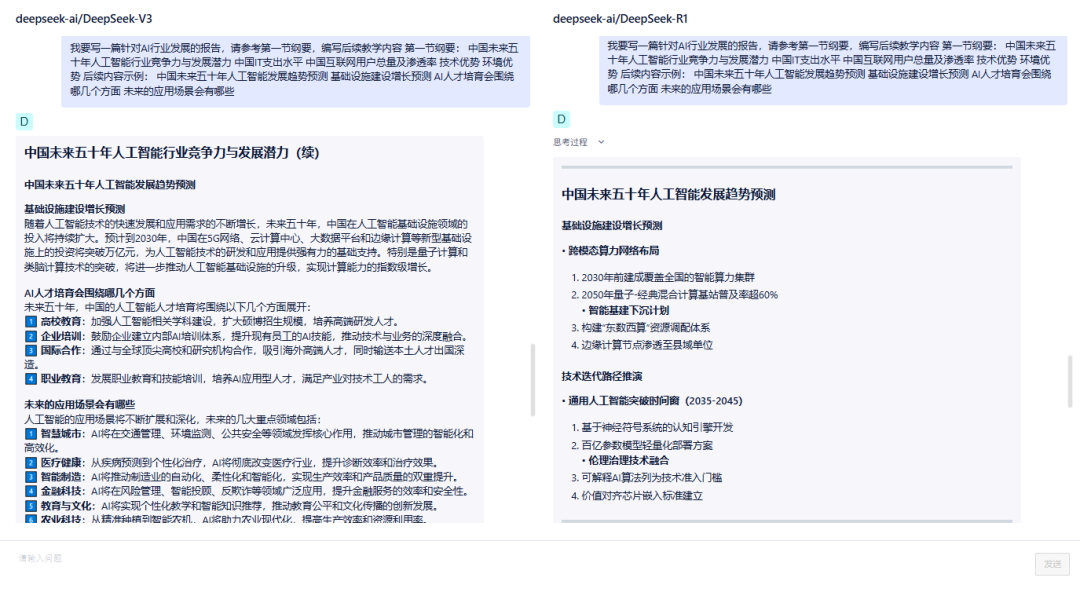The height and width of the screenshot is (596, 1080).
Task: Select the deepseek-ai/DeepSeek-R1 model title
Action: tap(620, 19)
